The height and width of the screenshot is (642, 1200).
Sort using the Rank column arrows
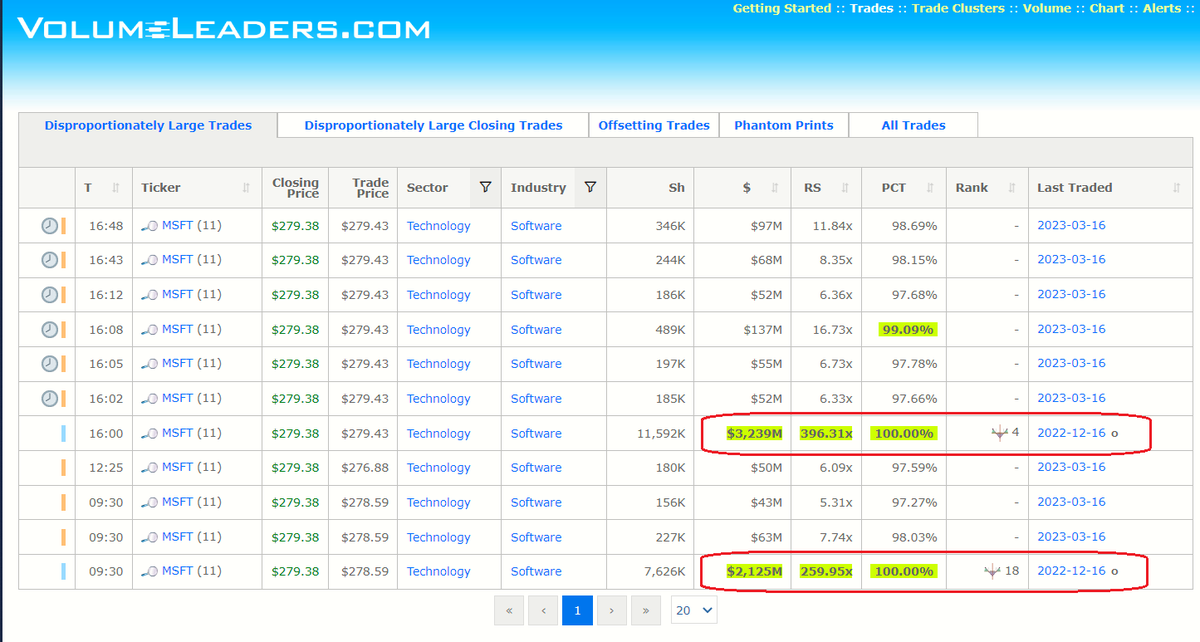tap(1011, 188)
